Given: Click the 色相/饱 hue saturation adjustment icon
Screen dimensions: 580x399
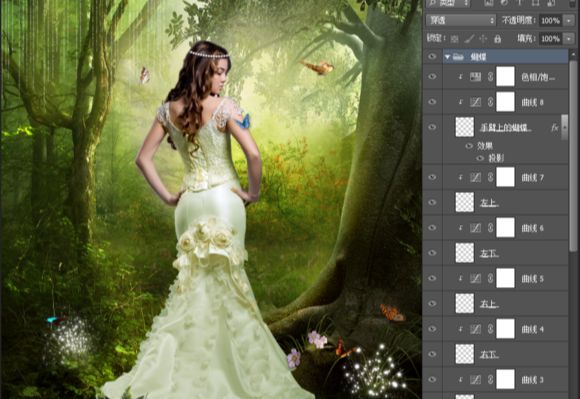Looking at the screenshot, I should click(475, 77).
